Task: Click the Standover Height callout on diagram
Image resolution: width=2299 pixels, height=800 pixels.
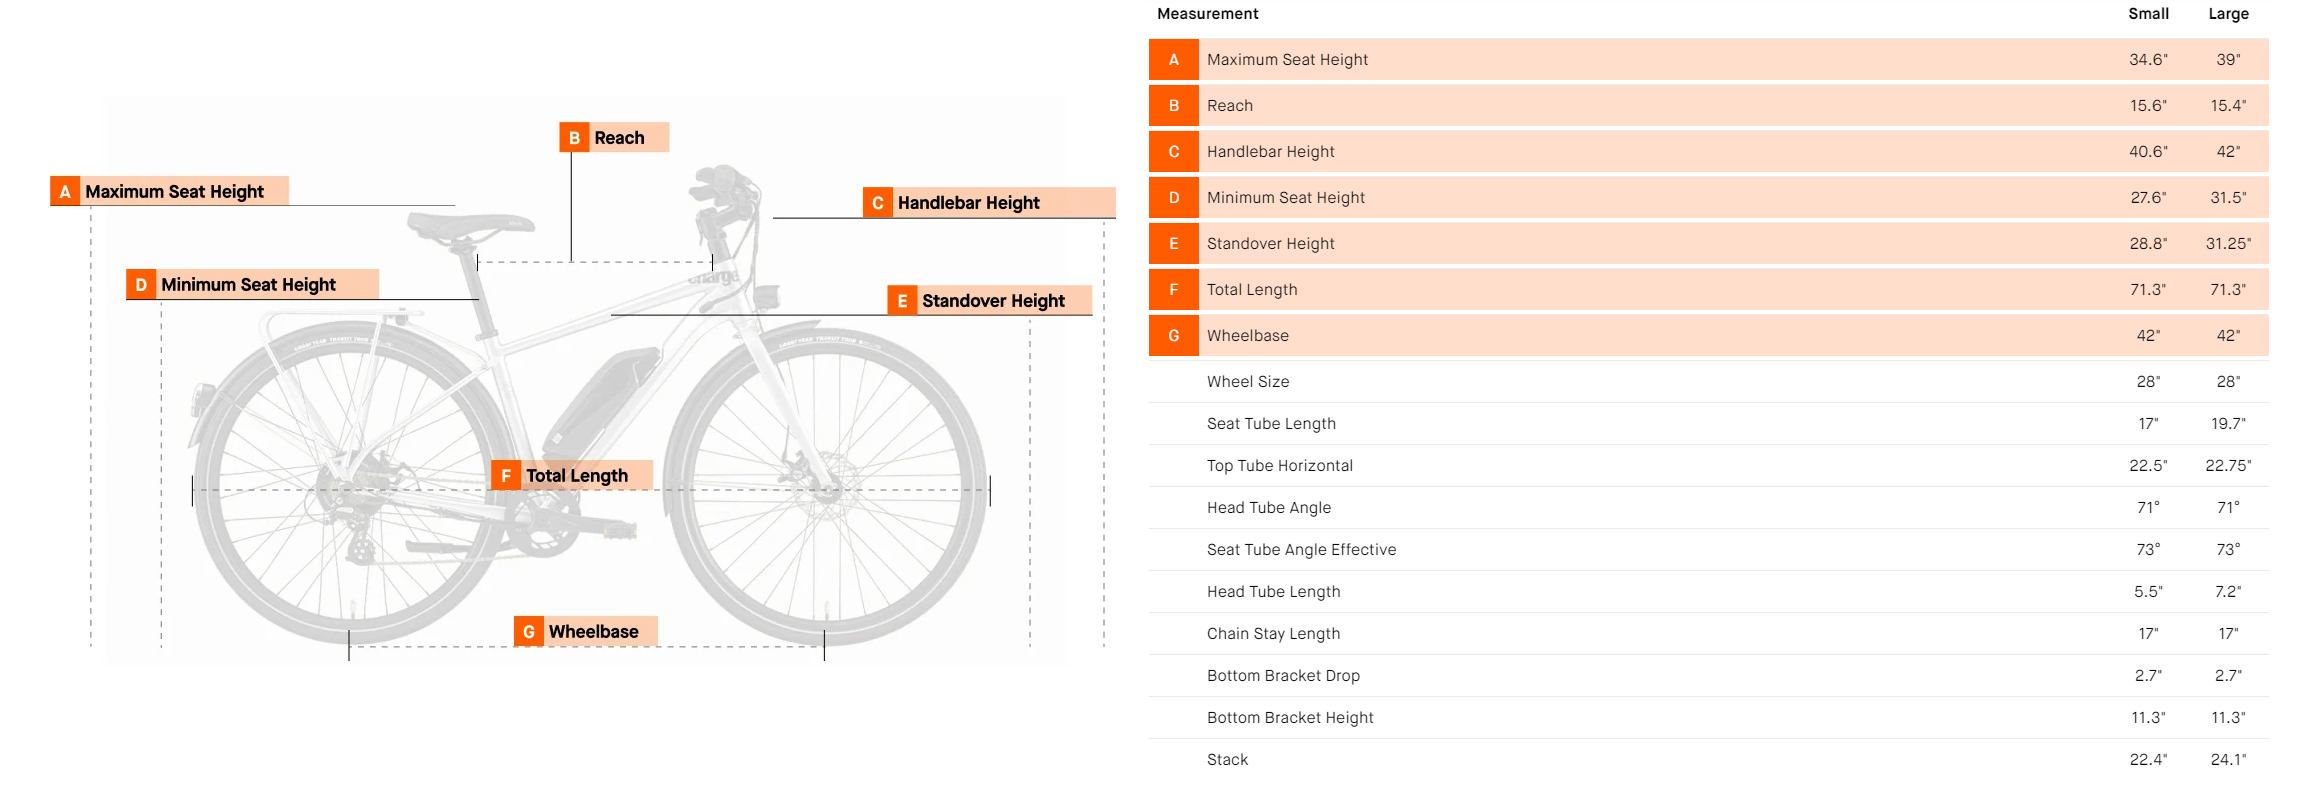Action: coord(989,301)
